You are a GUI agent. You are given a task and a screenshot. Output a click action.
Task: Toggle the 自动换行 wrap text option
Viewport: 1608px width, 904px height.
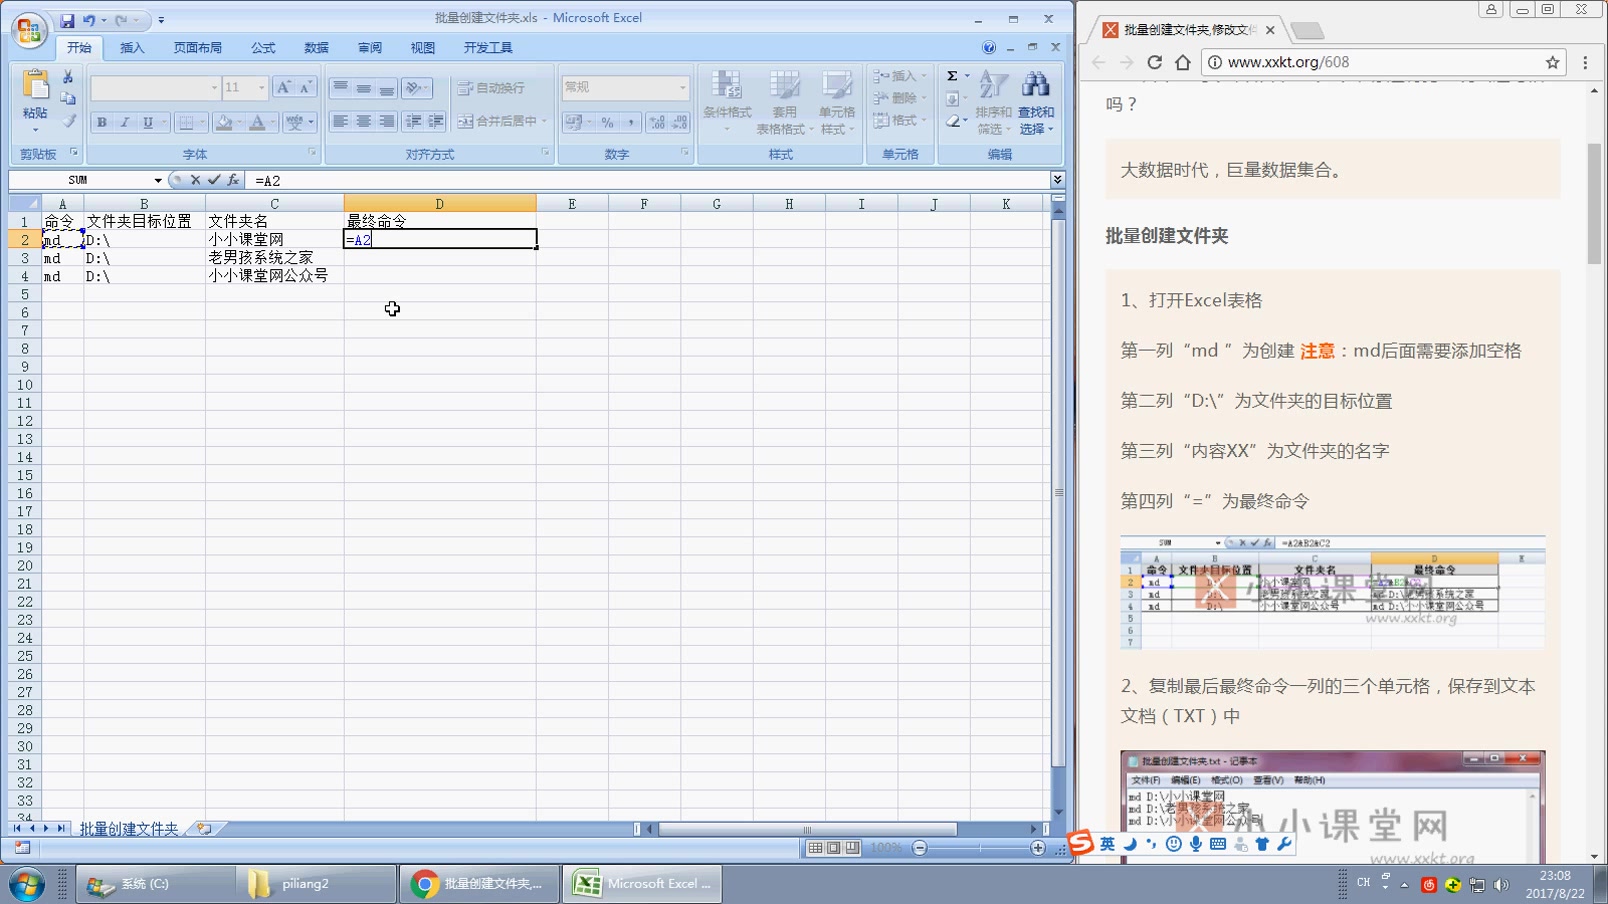(491, 88)
